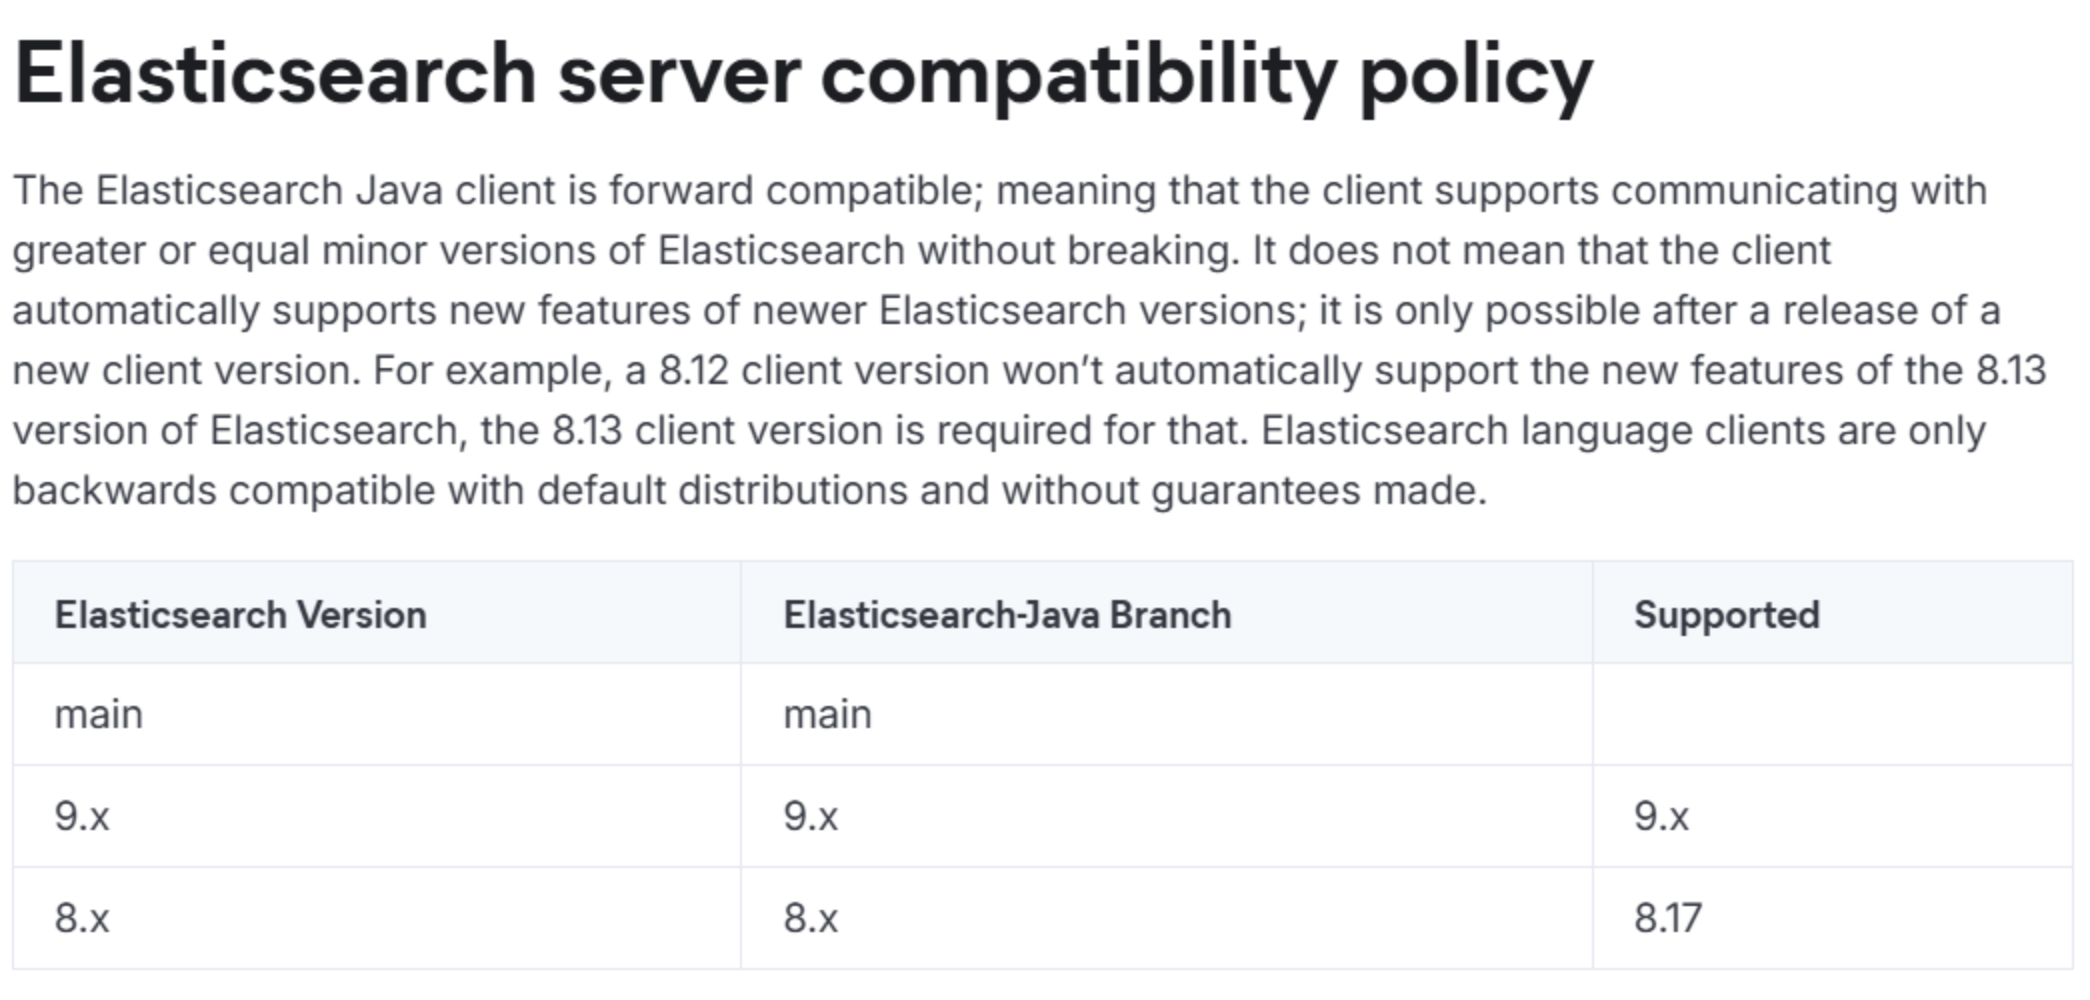Click the "Elasticsearch server compatibility policy" heading
The image size is (2090, 1000).
(x=802, y=75)
